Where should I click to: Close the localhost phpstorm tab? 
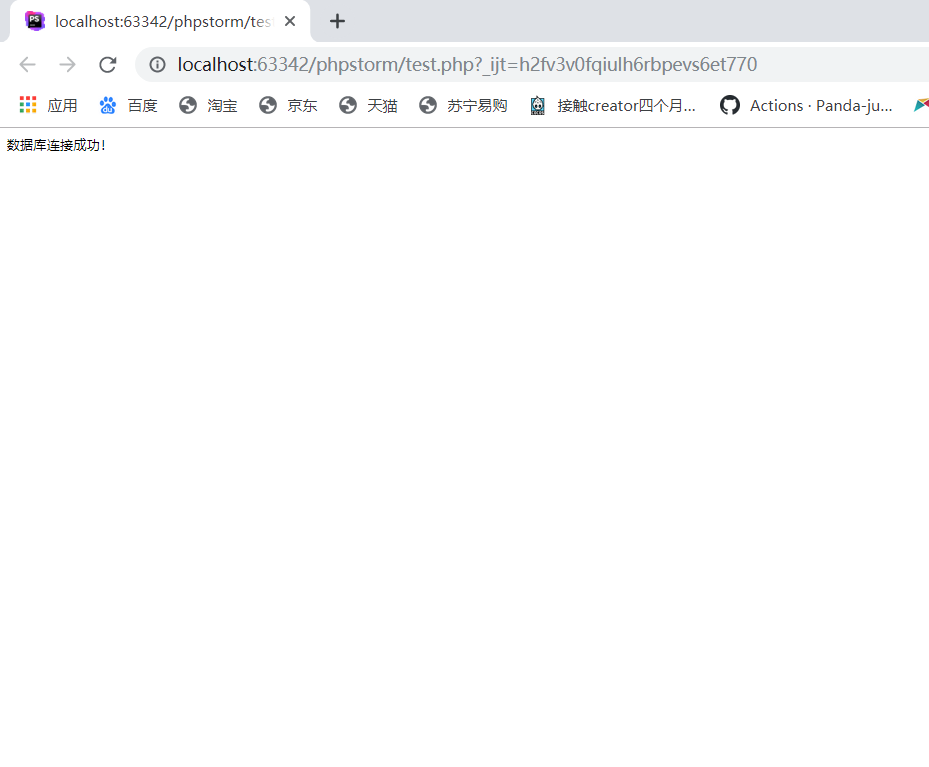click(290, 21)
